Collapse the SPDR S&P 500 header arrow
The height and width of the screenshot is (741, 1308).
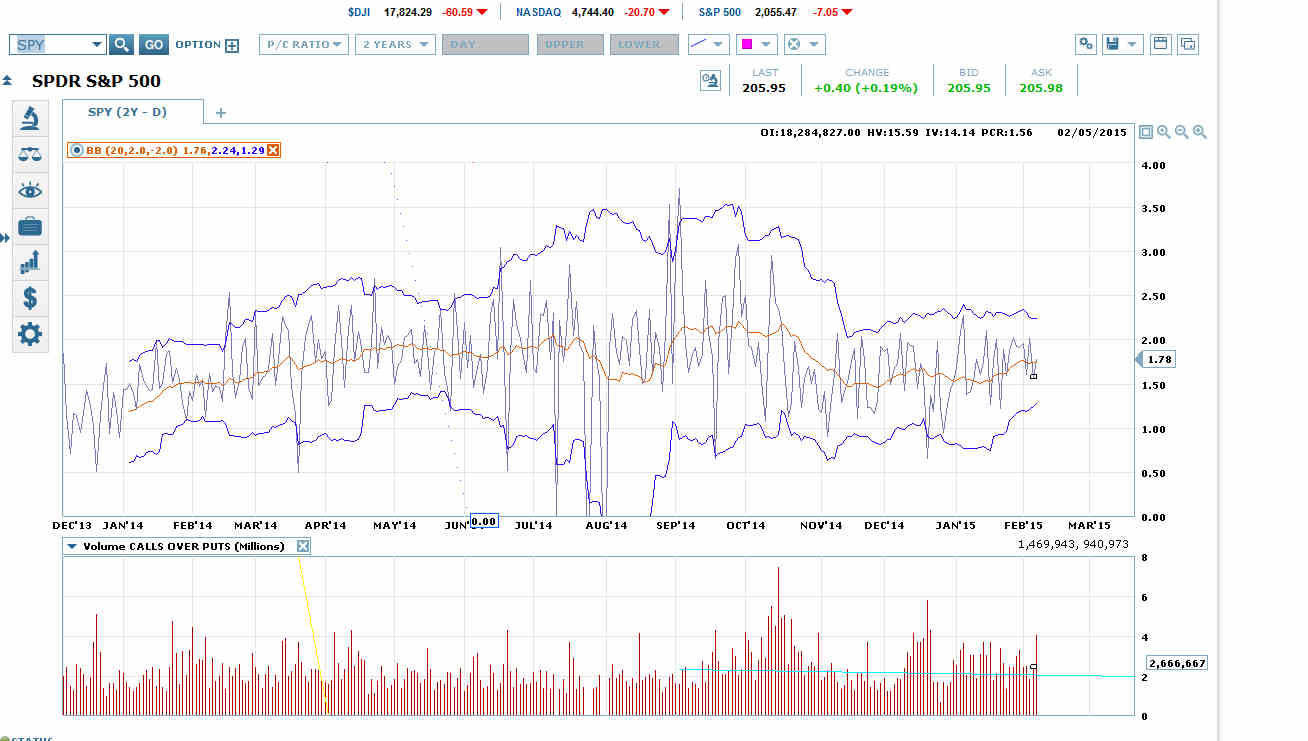click(x=7, y=81)
